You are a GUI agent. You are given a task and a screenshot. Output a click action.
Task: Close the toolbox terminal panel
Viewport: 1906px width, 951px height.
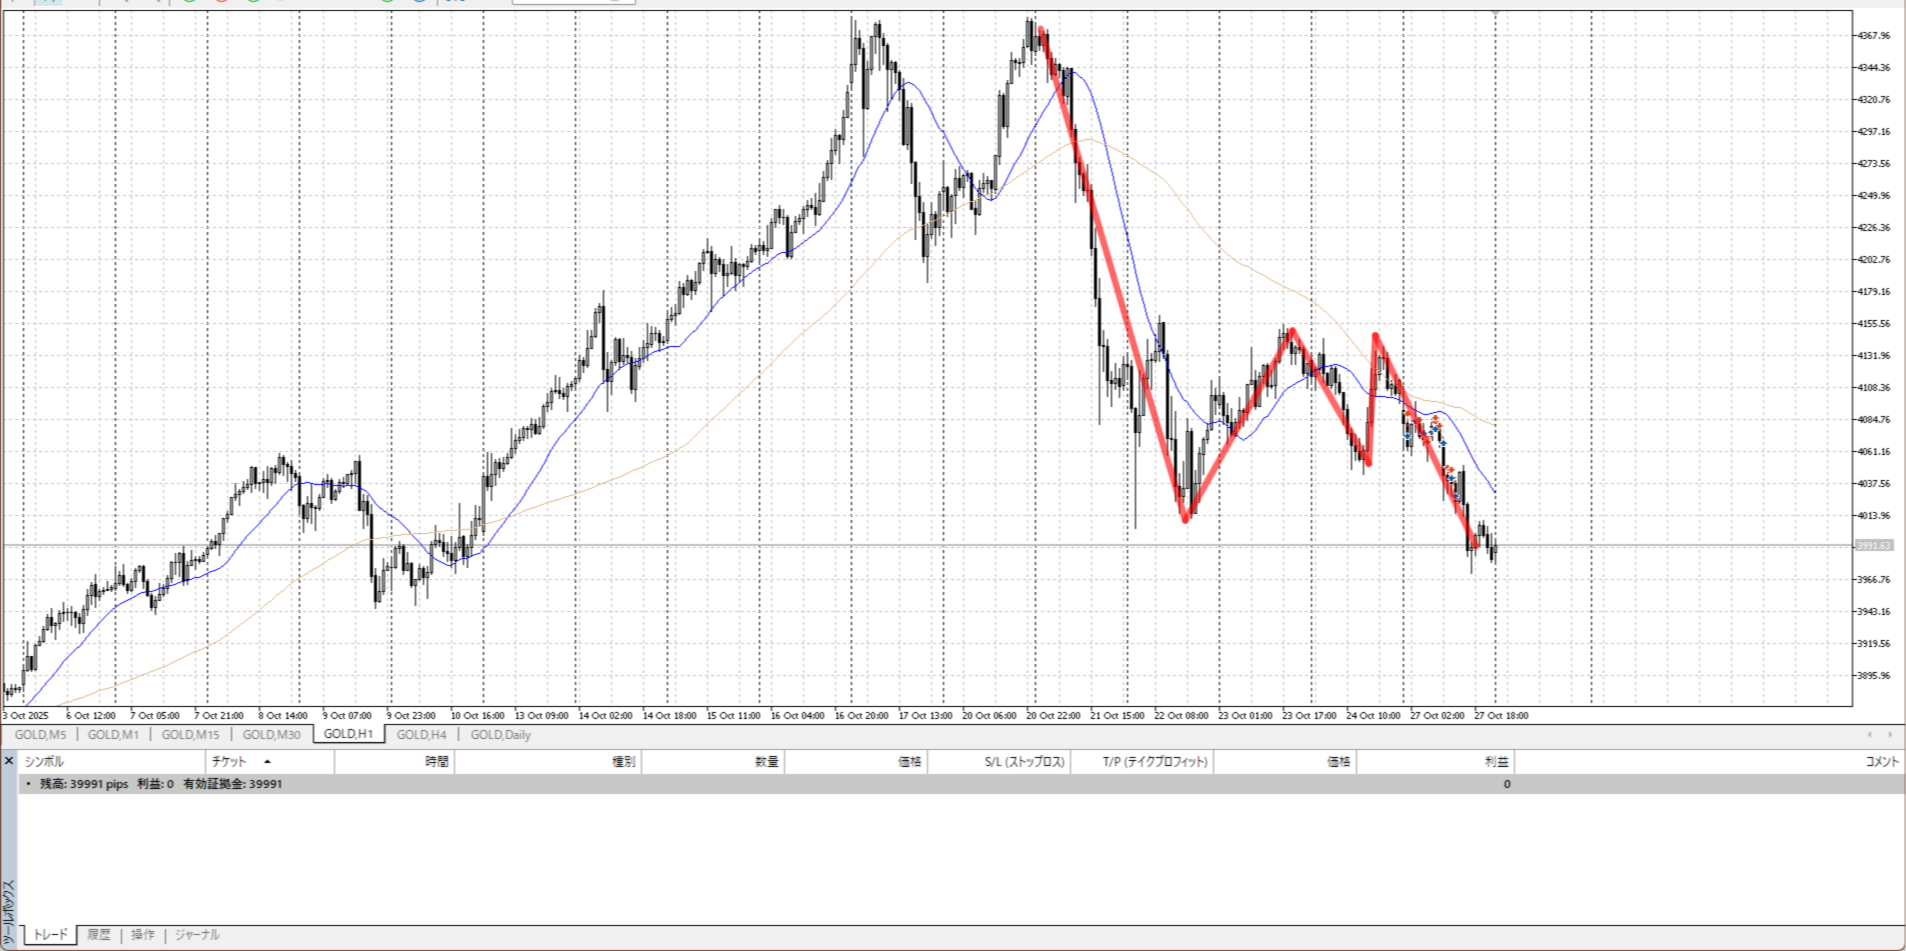[x=9, y=761]
